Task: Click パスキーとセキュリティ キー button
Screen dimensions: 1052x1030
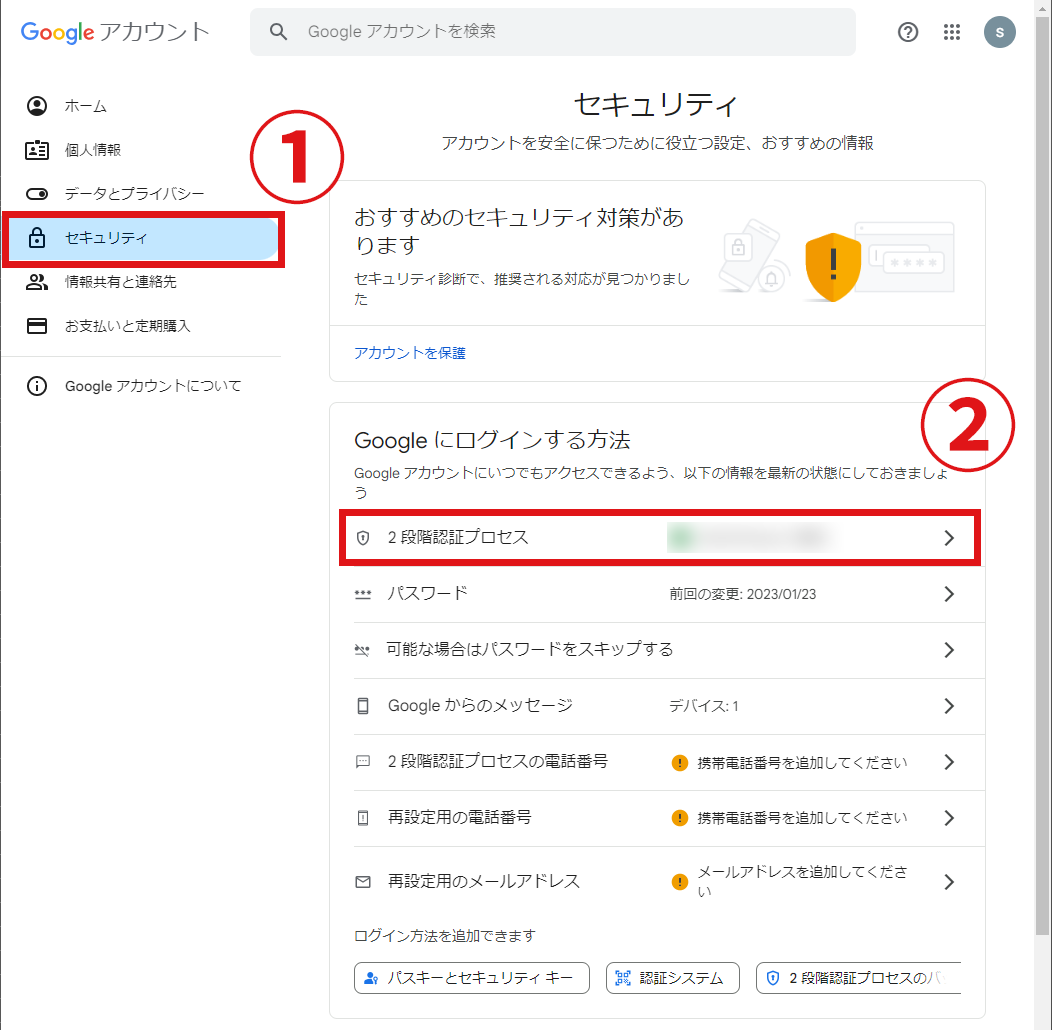Action: click(x=472, y=978)
